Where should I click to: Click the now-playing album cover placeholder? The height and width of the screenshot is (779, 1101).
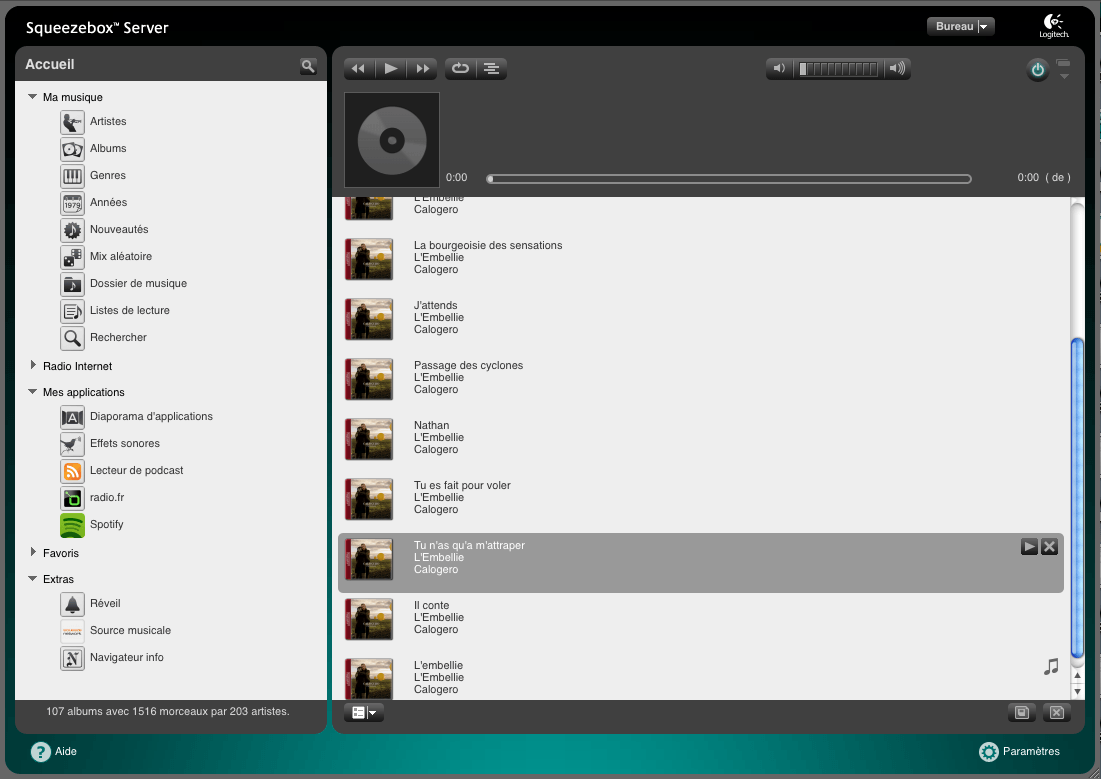tap(392, 140)
